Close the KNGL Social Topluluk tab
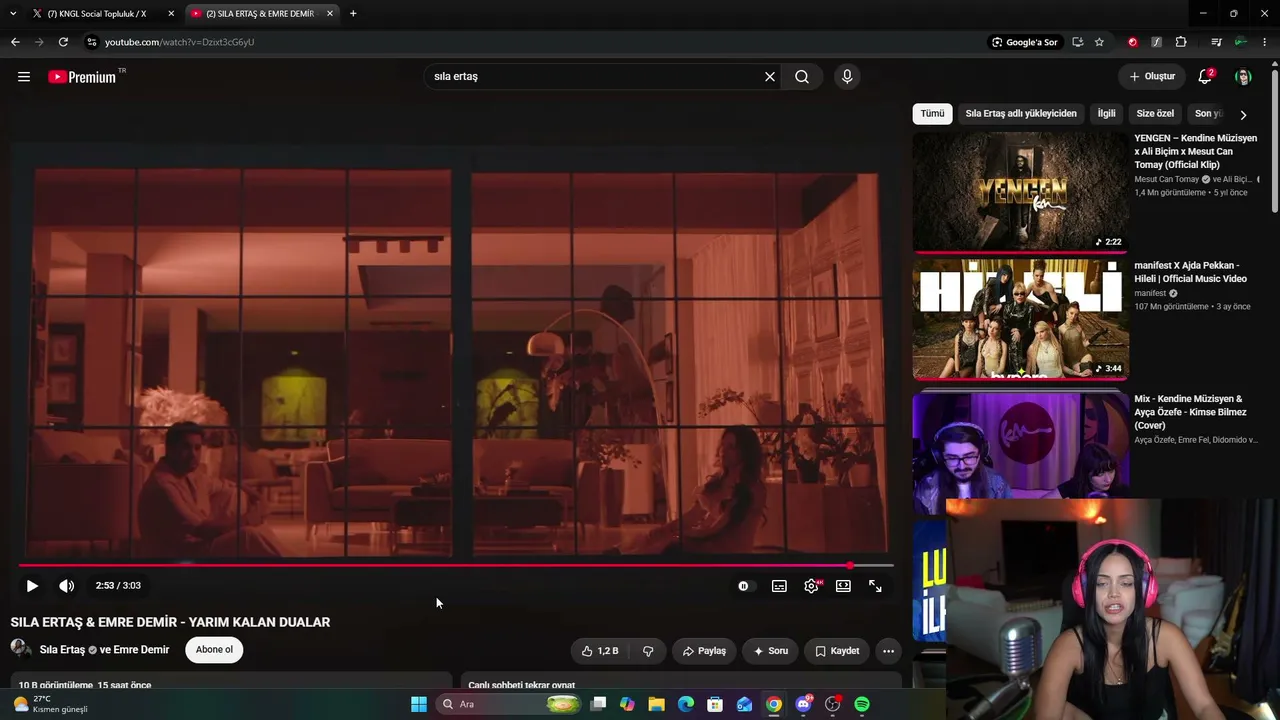1280x720 pixels. click(x=171, y=14)
